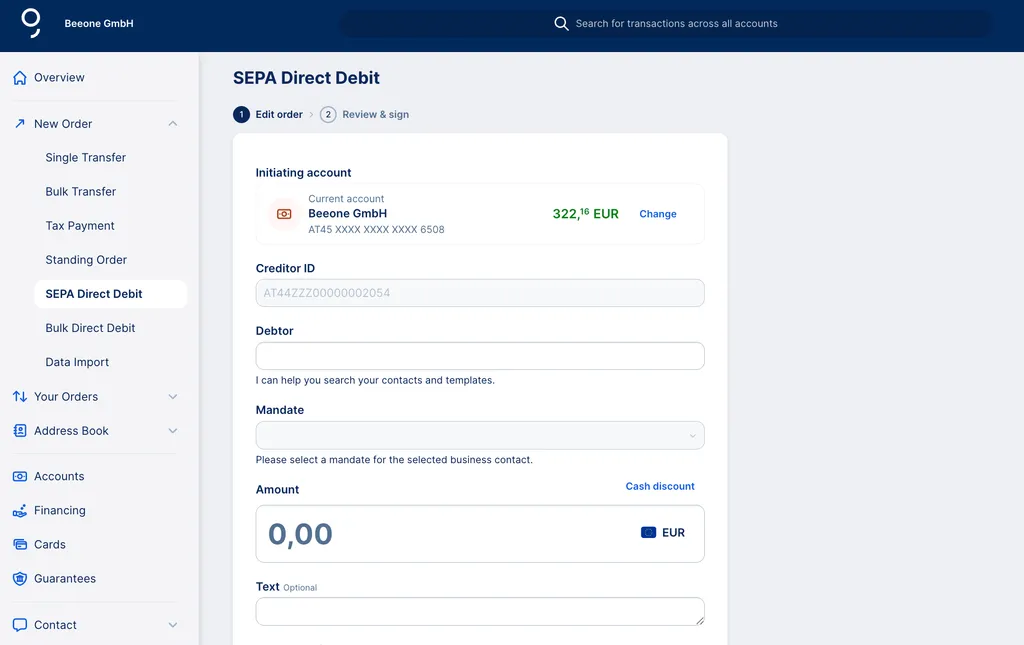Click the Address Book icon
The width and height of the screenshot is (1024, 645).
[18, 430]
